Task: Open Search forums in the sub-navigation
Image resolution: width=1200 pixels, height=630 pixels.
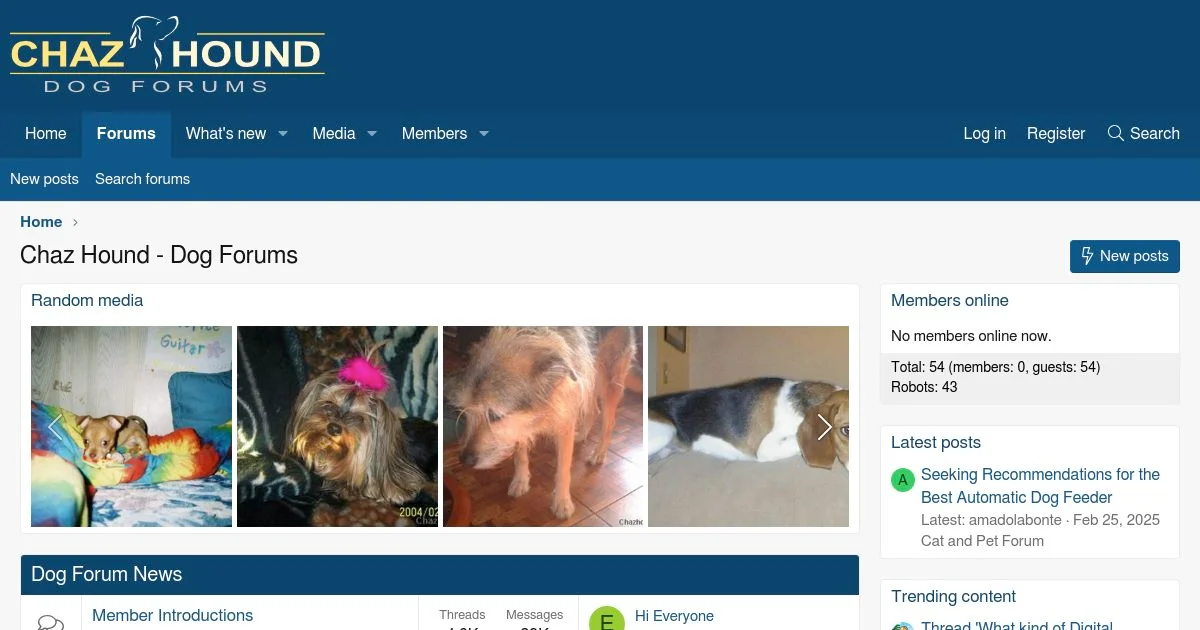Action: tap(142, 179)
